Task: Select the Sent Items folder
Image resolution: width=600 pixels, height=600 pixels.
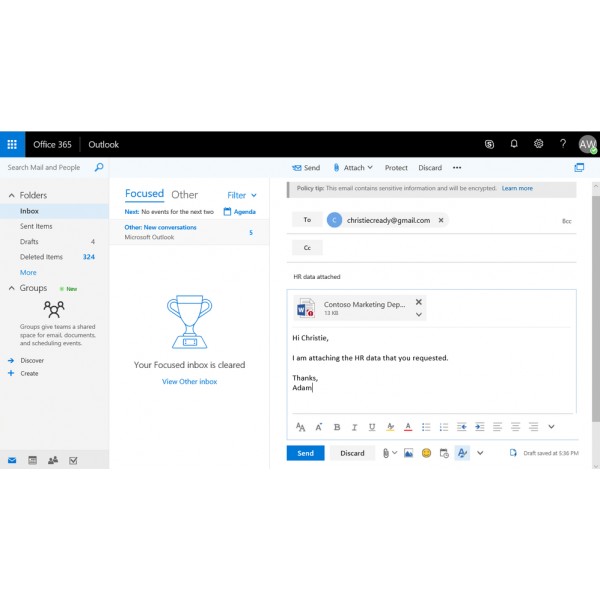Action: pyautogui.click(x=36, y=226)
